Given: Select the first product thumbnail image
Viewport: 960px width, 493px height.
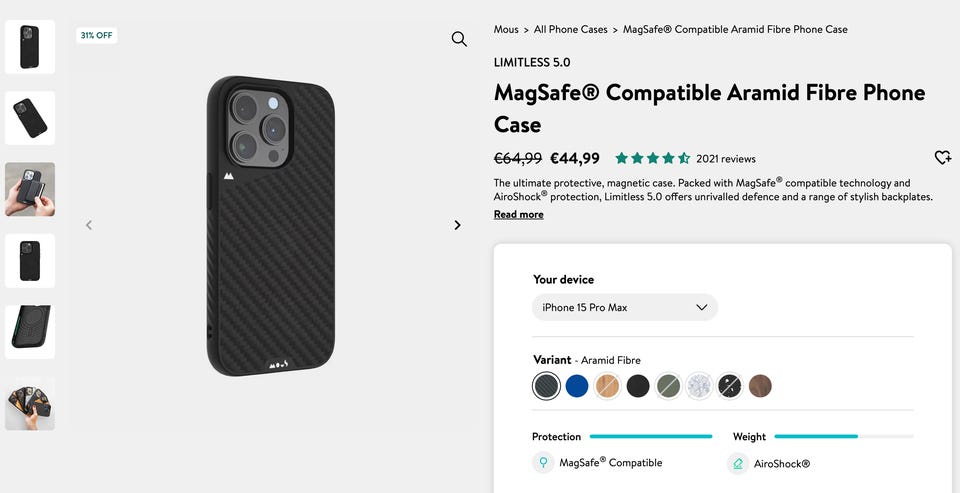Looking at the screenshot, I should [30, 46].
